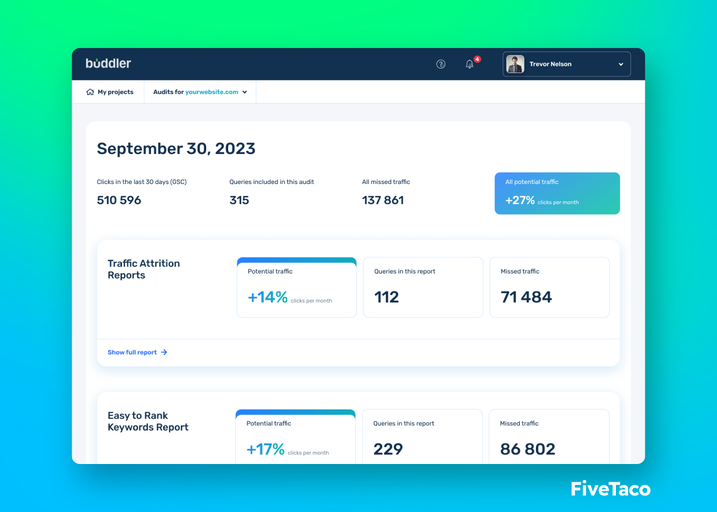Go to the My projects tab
This screenshot has height=512, width=717.
click(x=110, y=92)
